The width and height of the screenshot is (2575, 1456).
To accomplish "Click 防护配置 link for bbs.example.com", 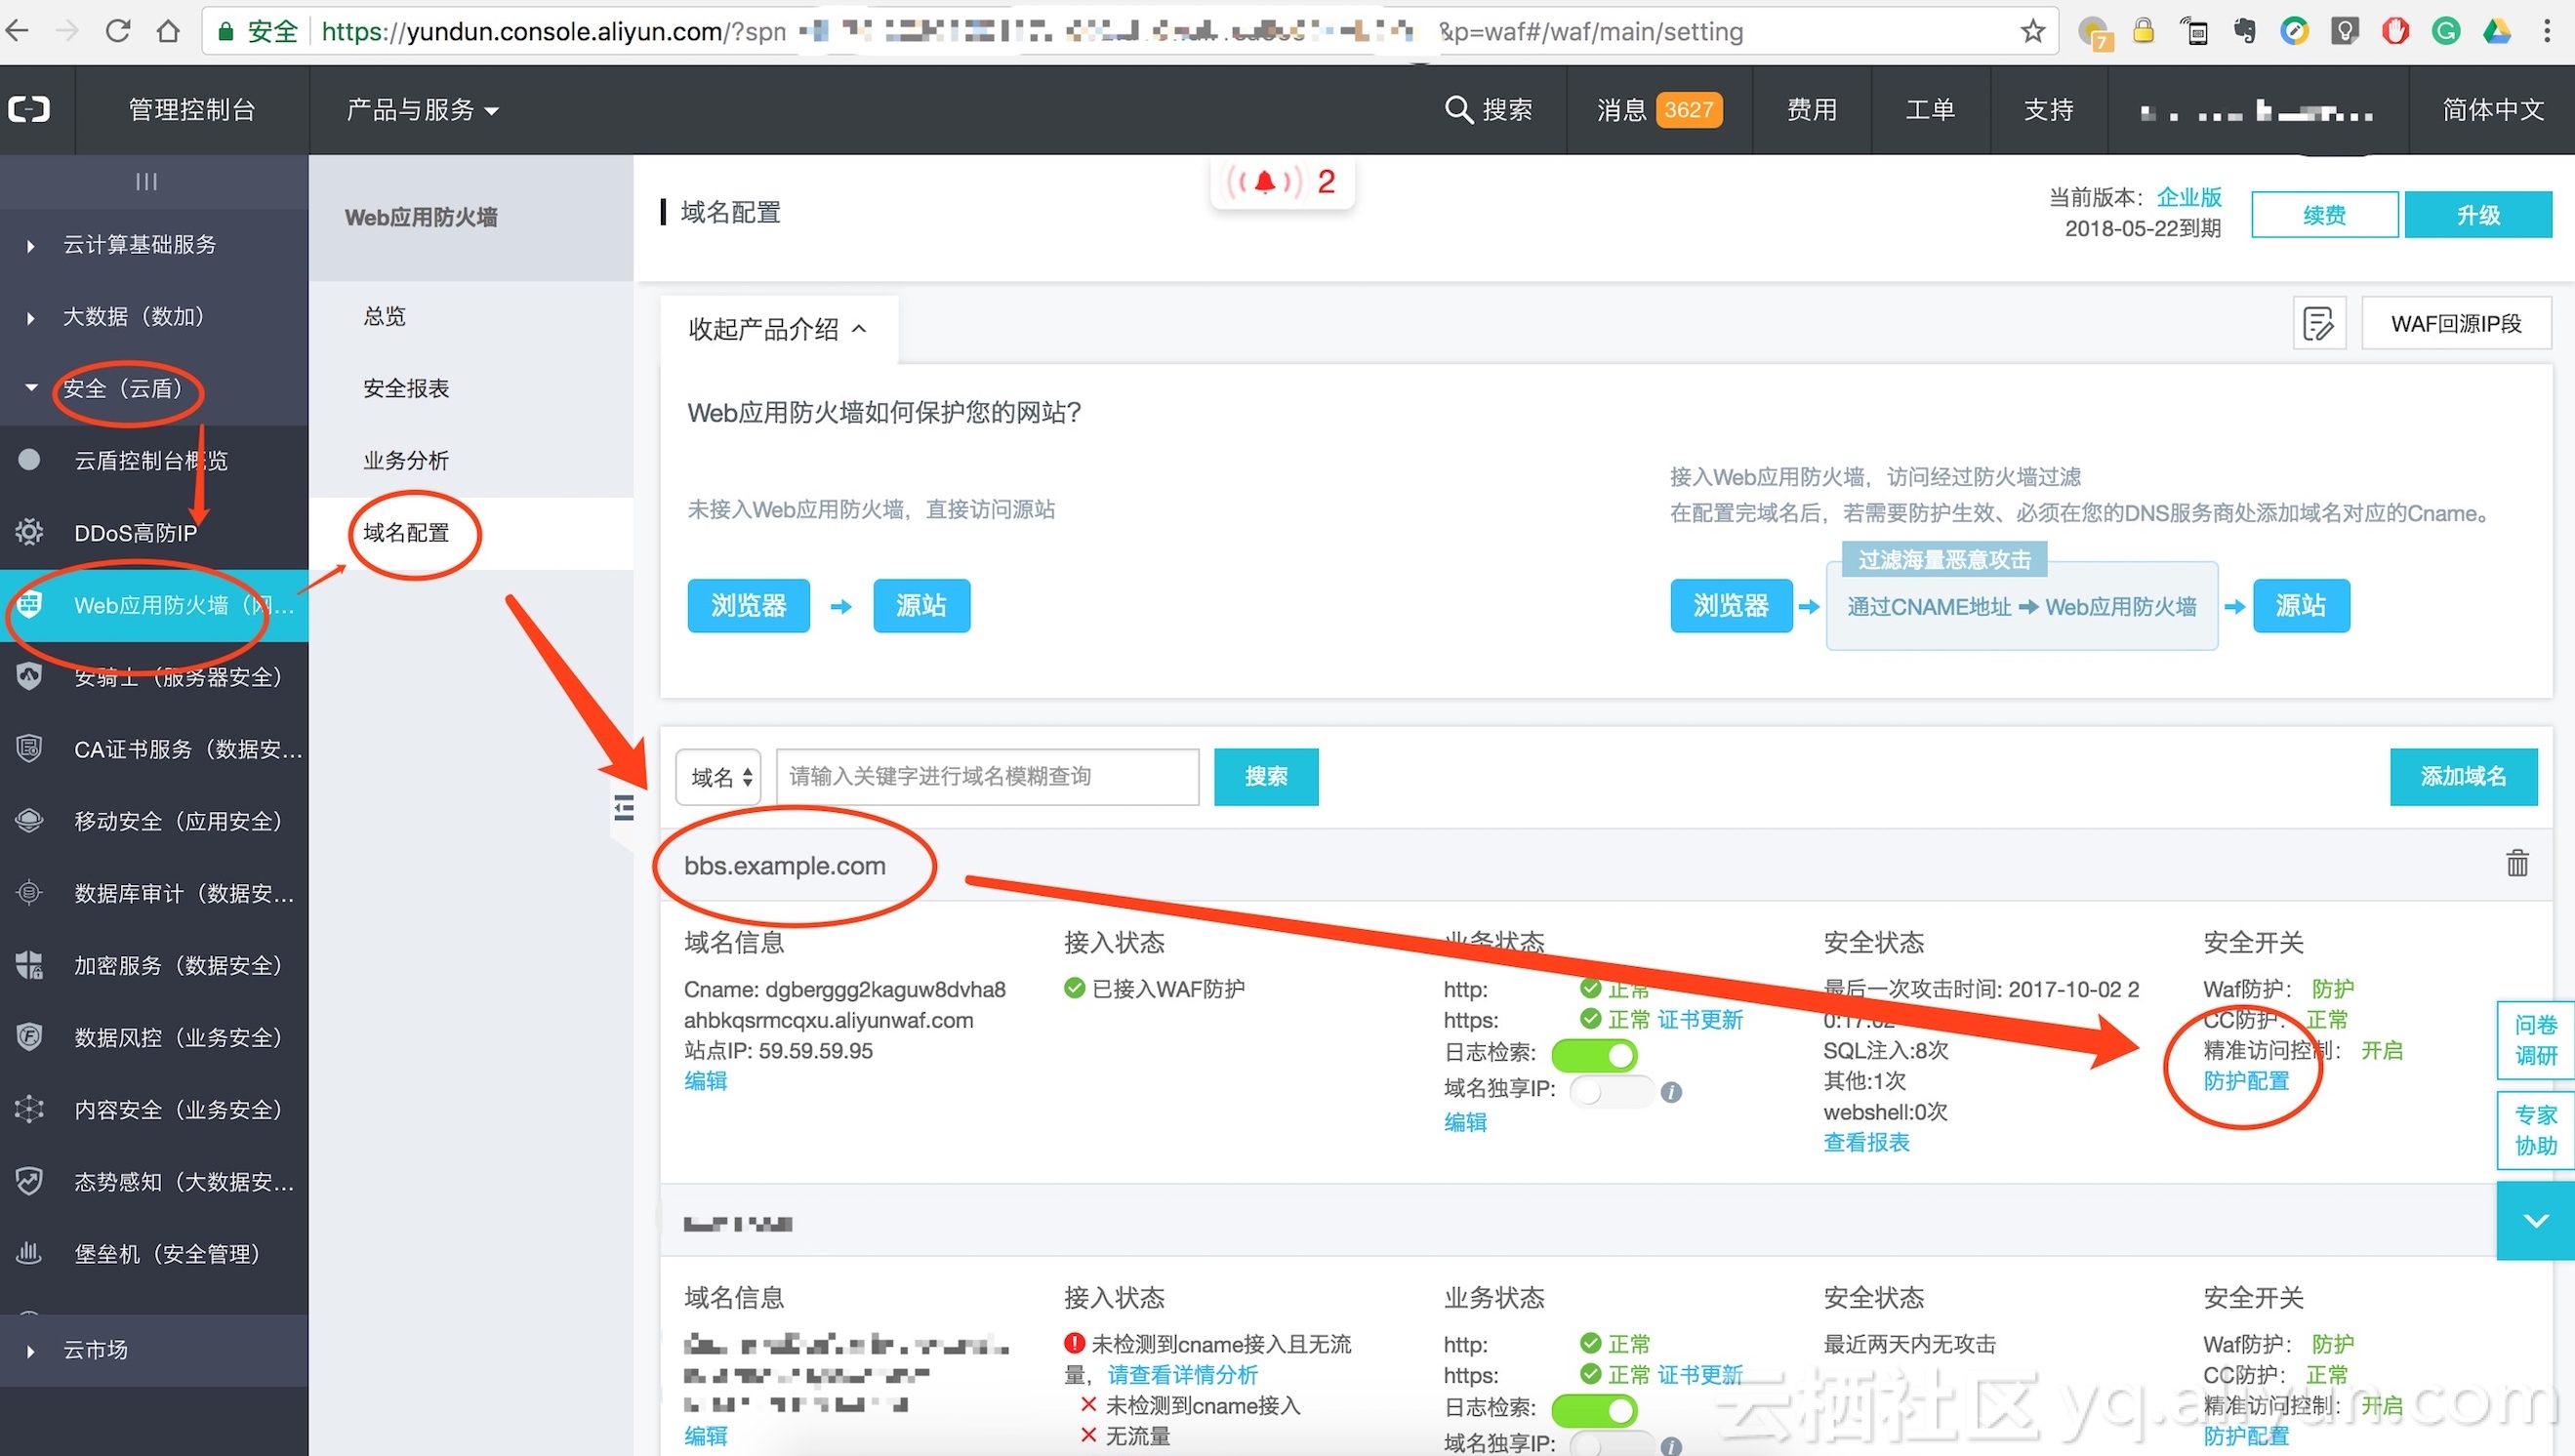I will 2246,1081.
